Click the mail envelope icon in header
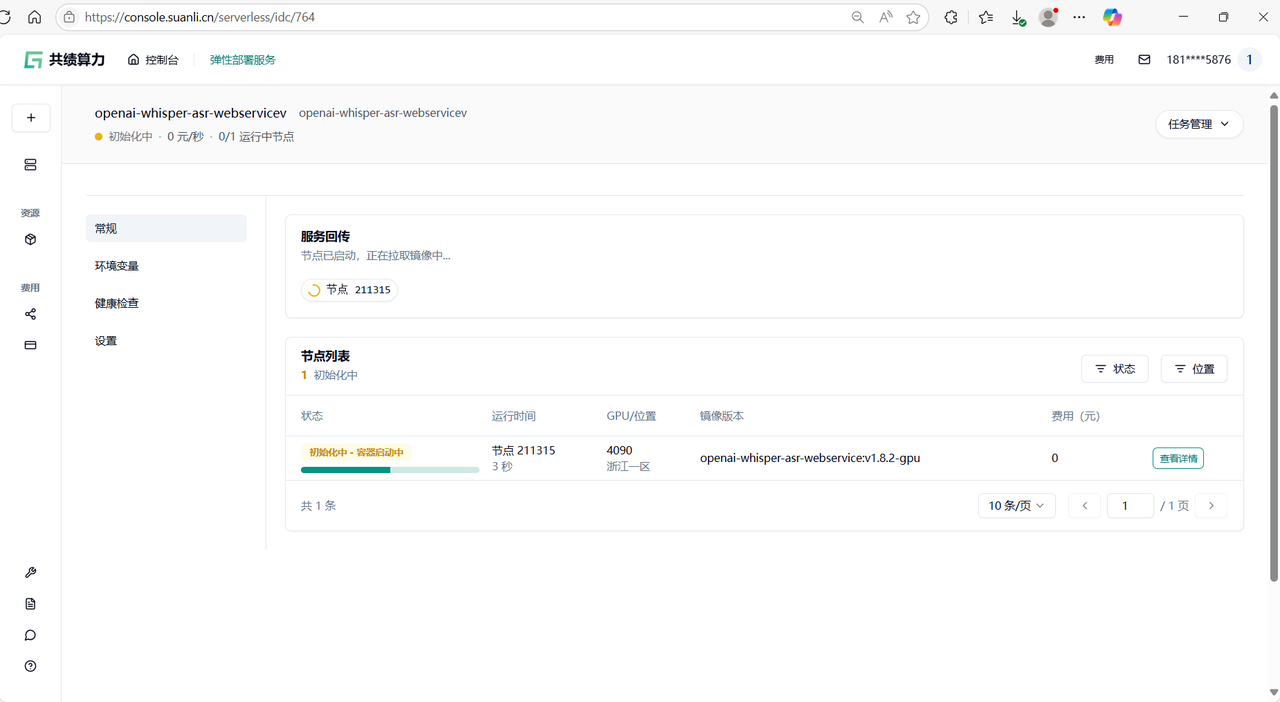Image resolution: width=1280 pixels, height=702 pixels. coord(1144,60)
